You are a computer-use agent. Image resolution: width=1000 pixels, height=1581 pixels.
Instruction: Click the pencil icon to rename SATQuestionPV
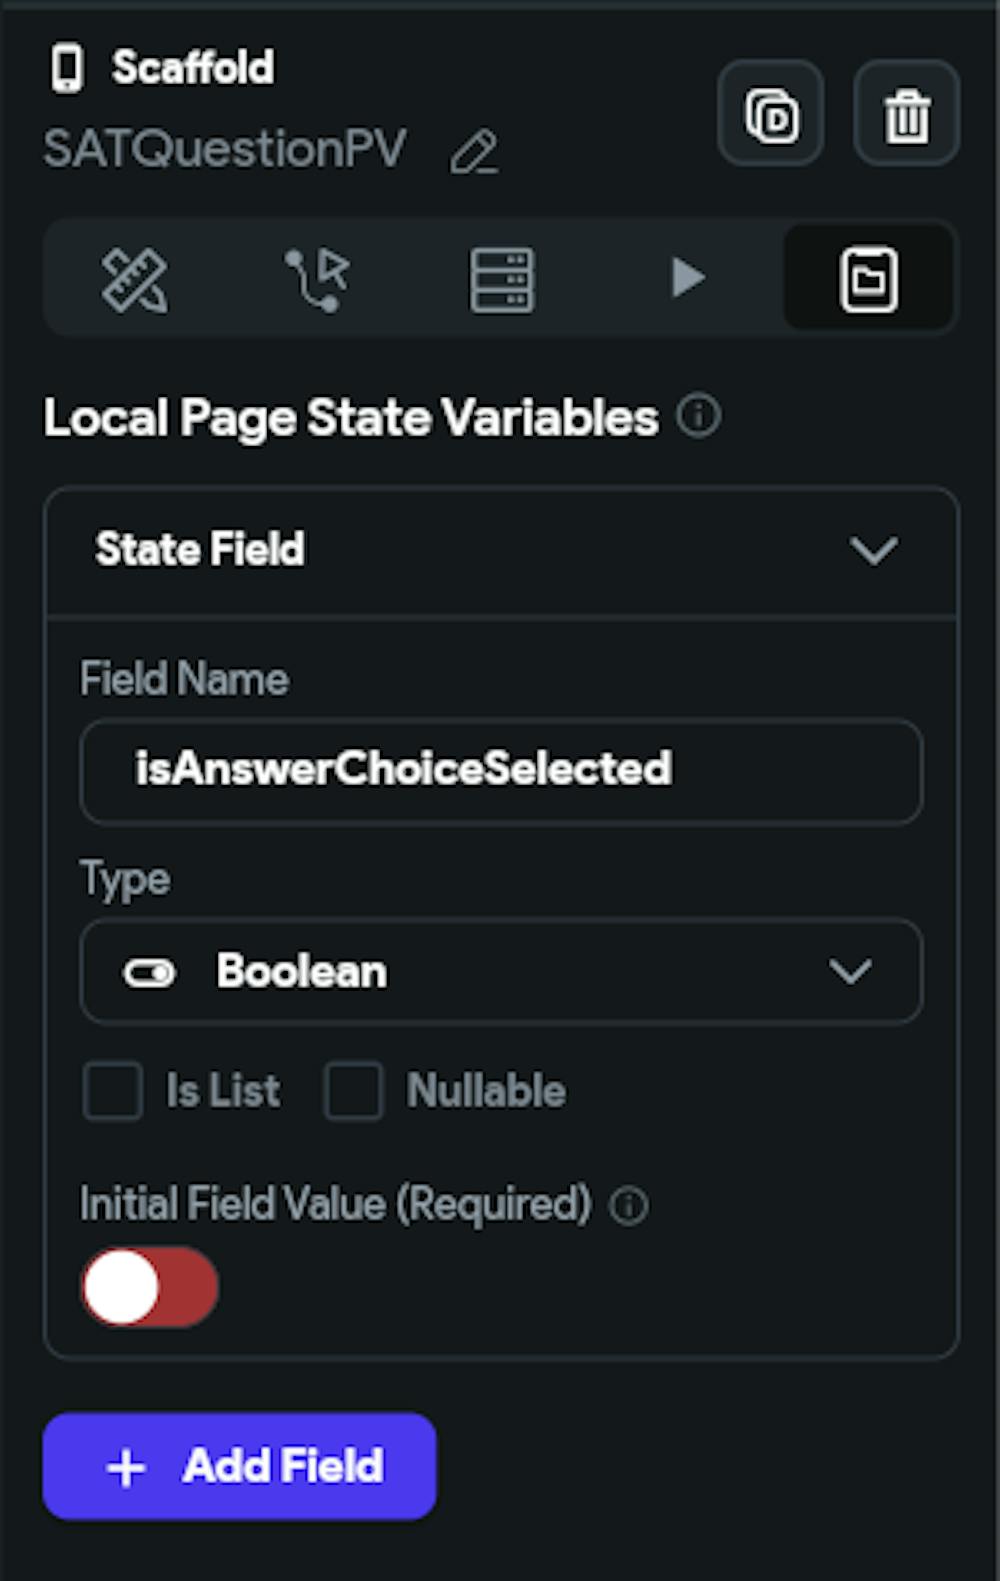tap(473, 153)
